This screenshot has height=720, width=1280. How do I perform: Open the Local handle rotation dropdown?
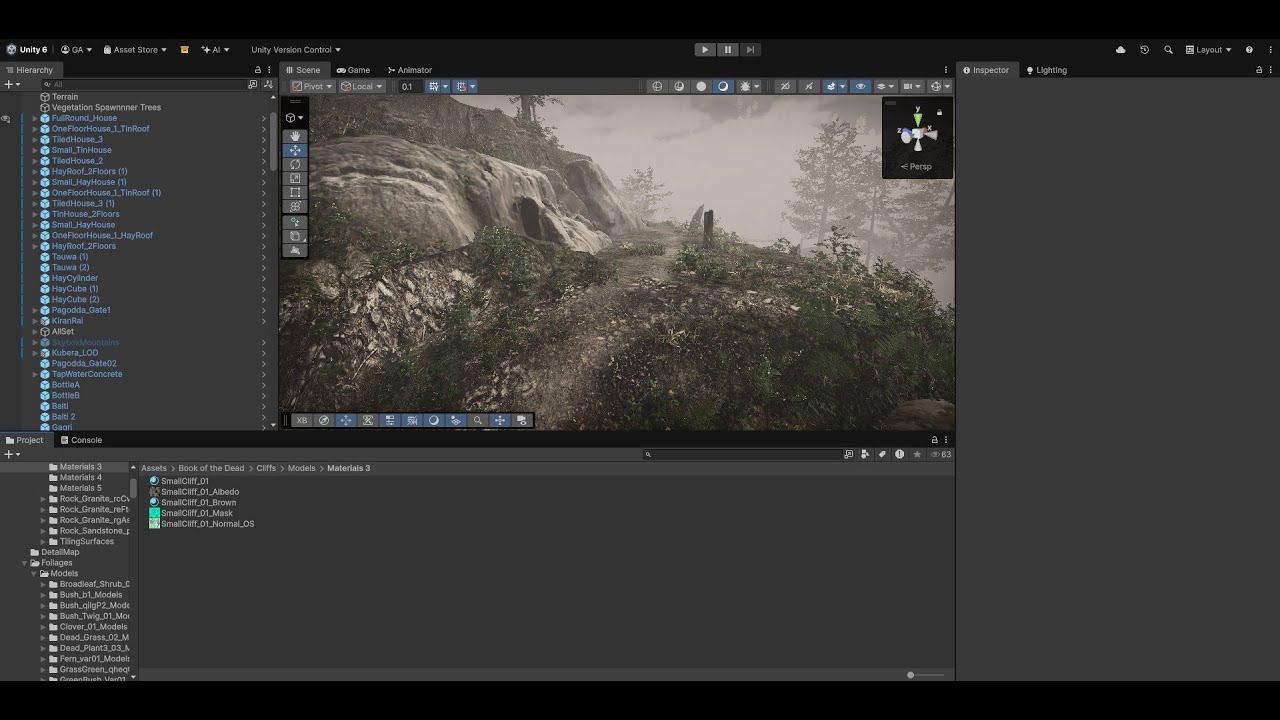click(x=362, y=86)
